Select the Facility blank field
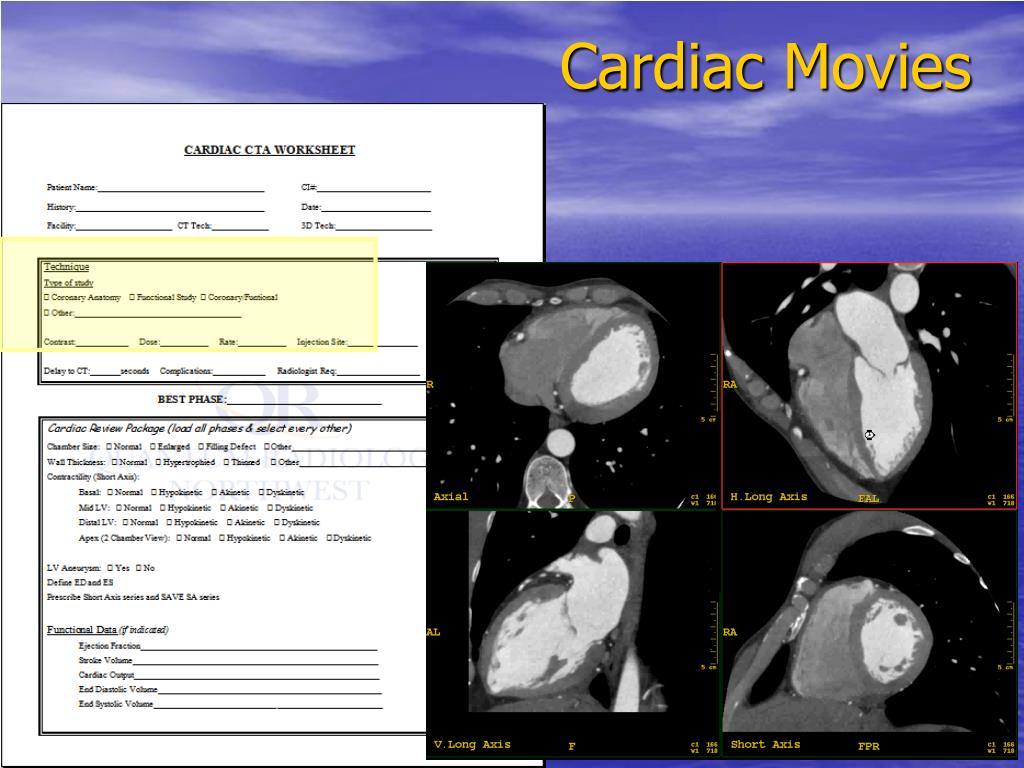The image size is (1024, 768). (124, 228)
